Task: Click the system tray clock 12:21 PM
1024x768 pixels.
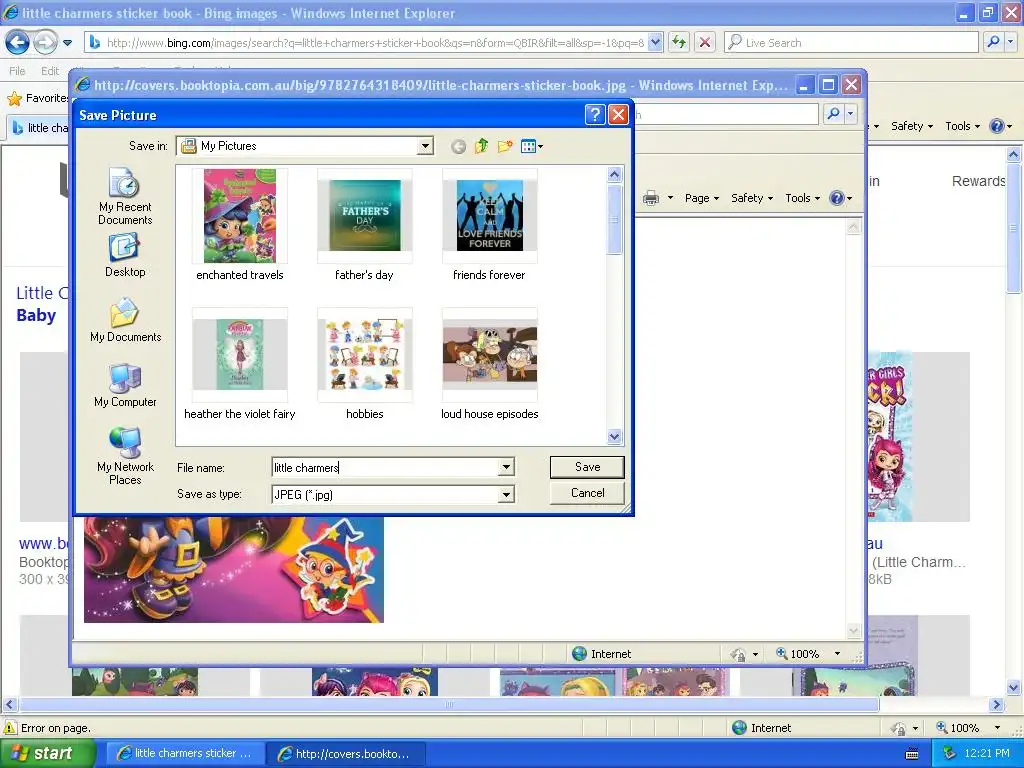Action: click(x=986, y=753)
